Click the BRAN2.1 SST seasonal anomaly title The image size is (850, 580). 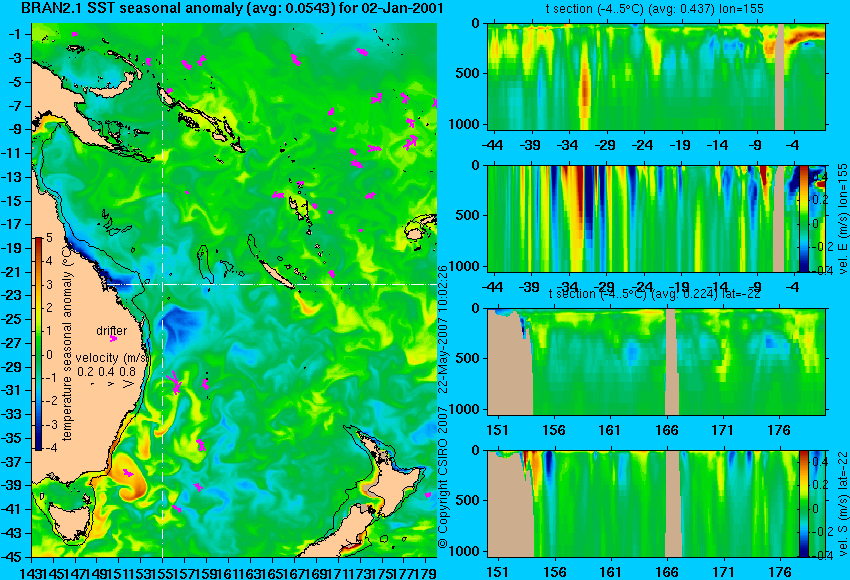232,8
